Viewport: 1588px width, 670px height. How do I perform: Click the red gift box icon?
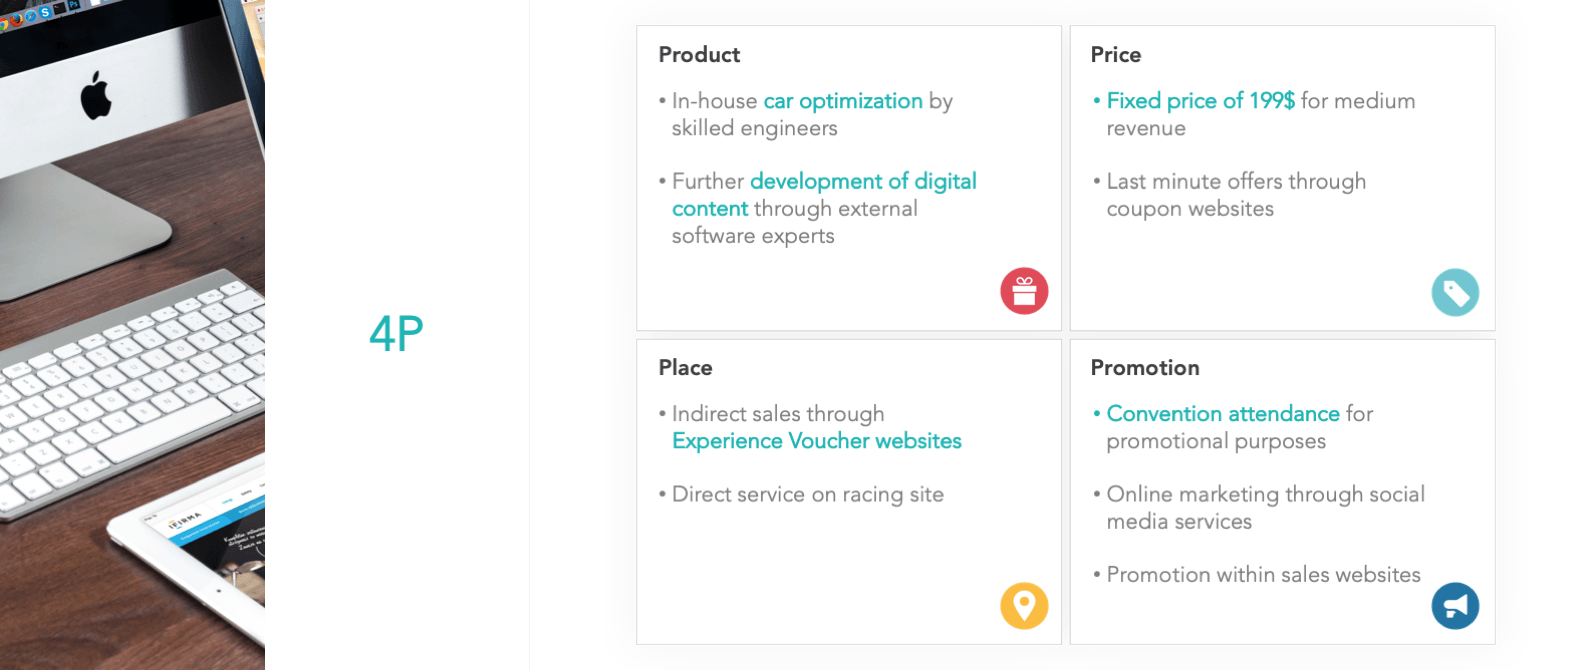pyautogui.click(x=1024, y=291)
